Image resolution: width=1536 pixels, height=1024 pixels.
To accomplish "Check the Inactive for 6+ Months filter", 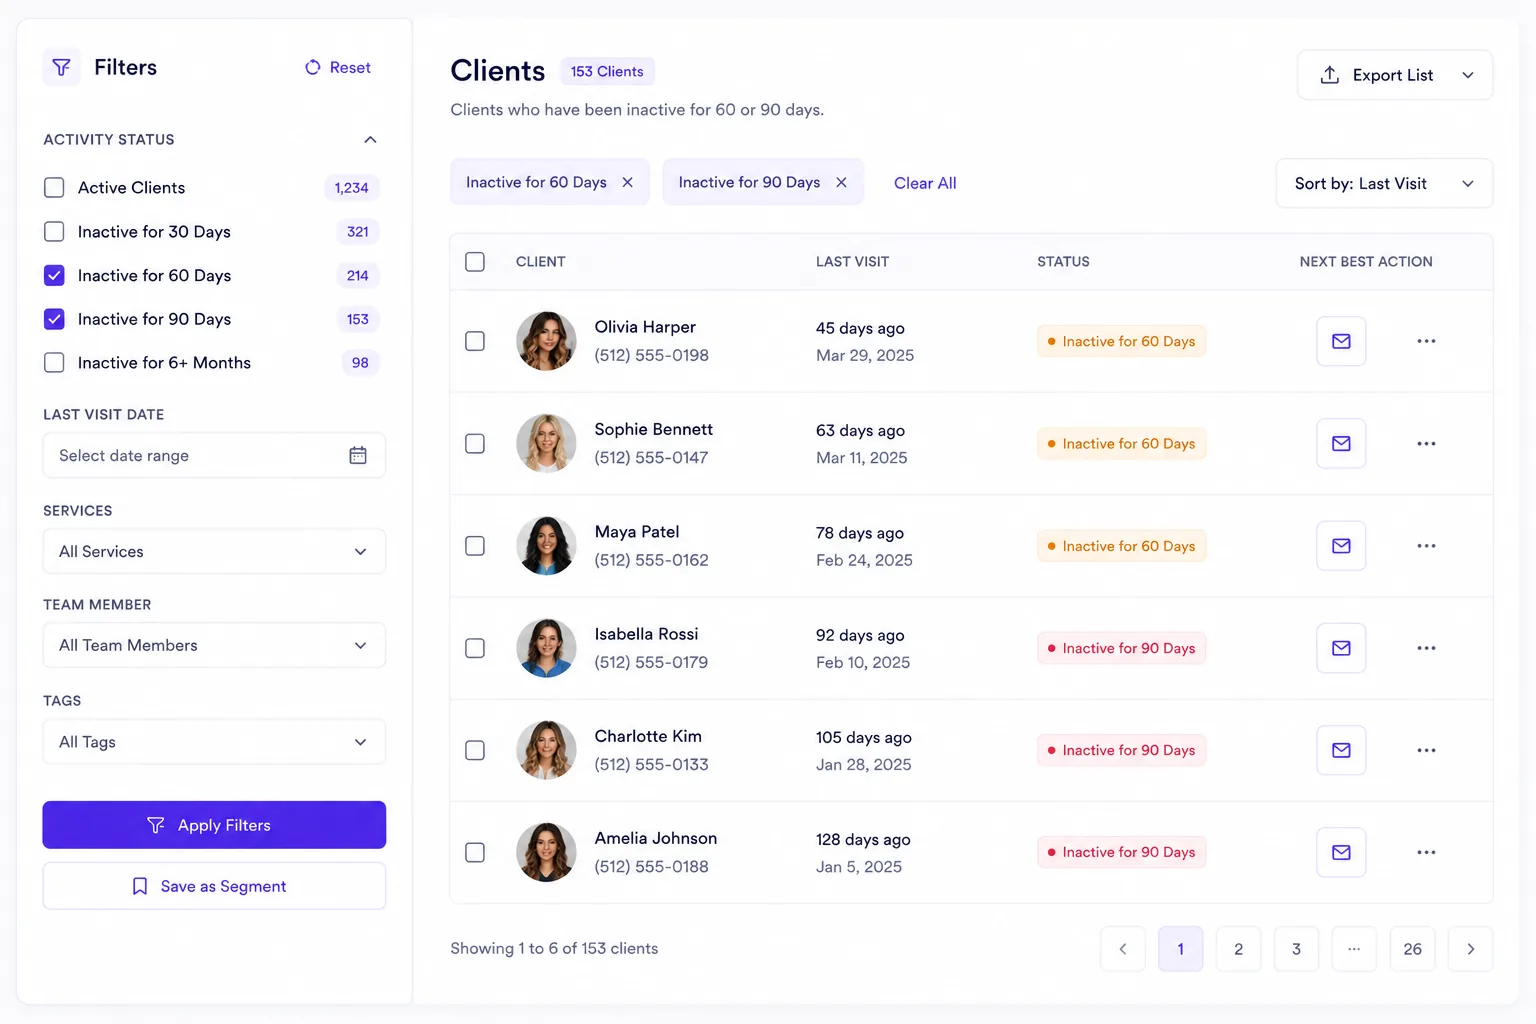I will tap(54, 362).
